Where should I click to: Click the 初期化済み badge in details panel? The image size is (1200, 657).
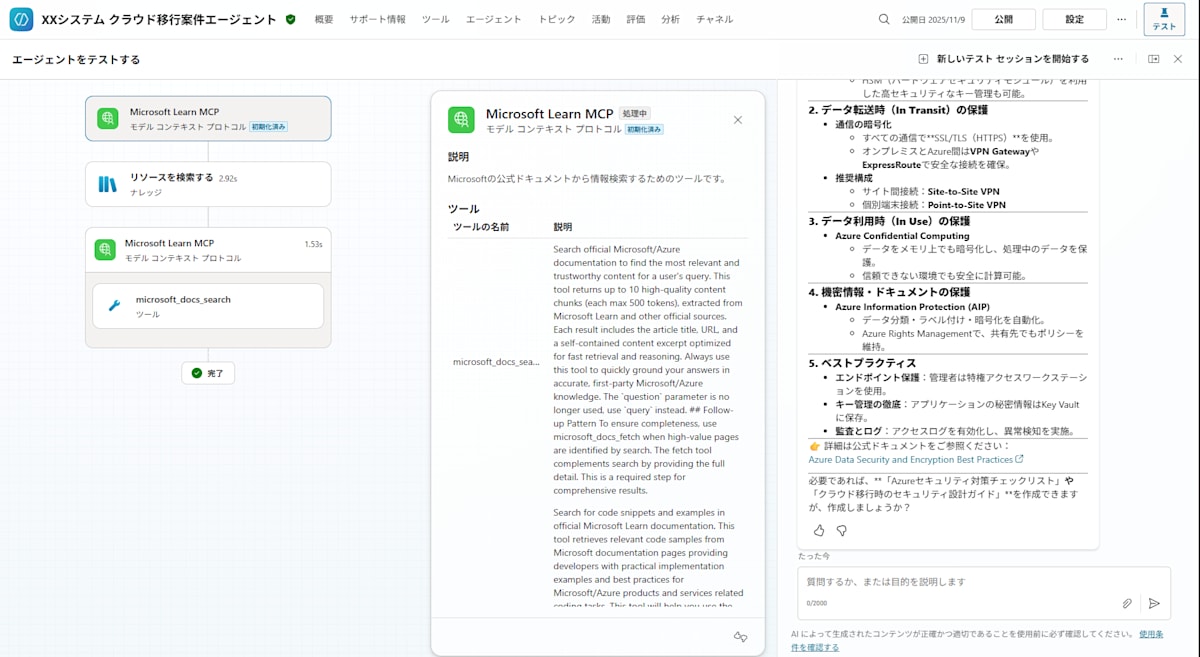645,130
